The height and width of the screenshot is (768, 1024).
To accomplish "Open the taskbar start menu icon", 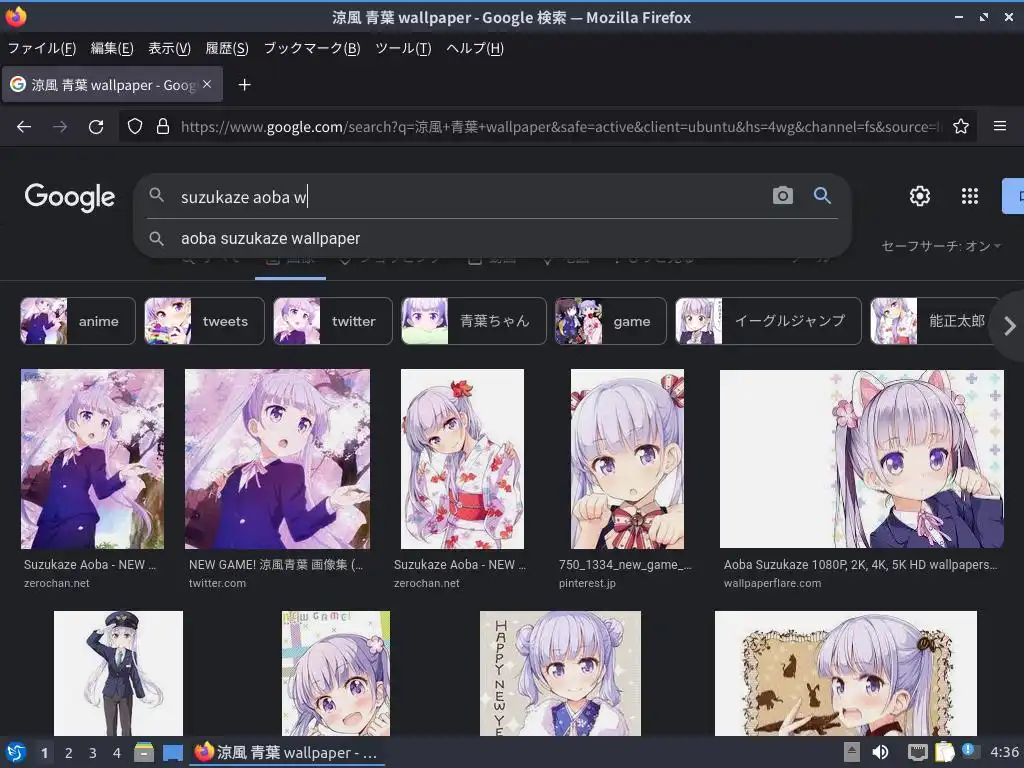I will tap(16, 752).
